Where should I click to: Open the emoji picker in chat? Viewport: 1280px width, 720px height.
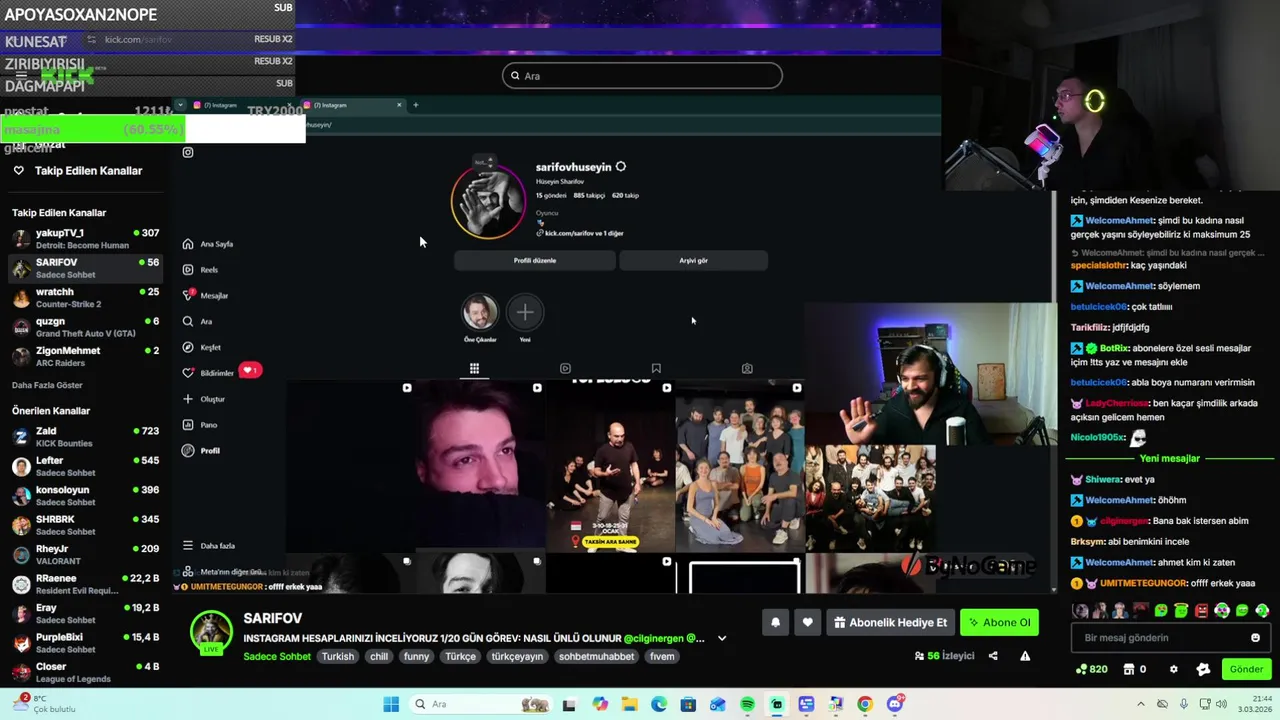click(x=1256, y=638)
